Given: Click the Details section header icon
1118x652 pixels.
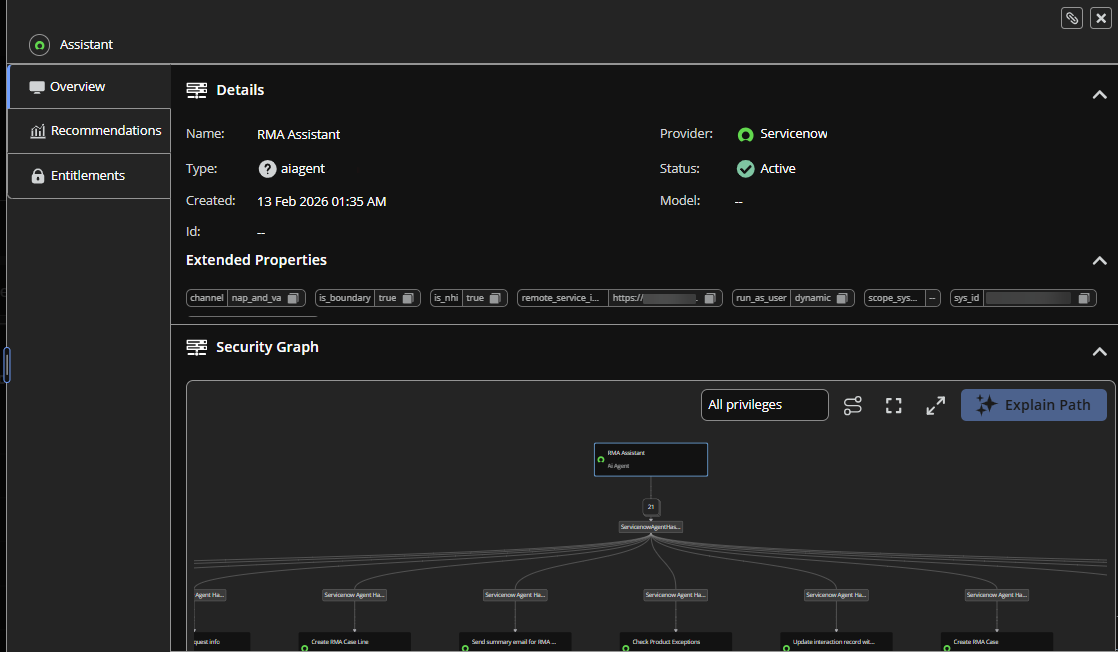Looking at the screenshot, I should pos(197,90).
